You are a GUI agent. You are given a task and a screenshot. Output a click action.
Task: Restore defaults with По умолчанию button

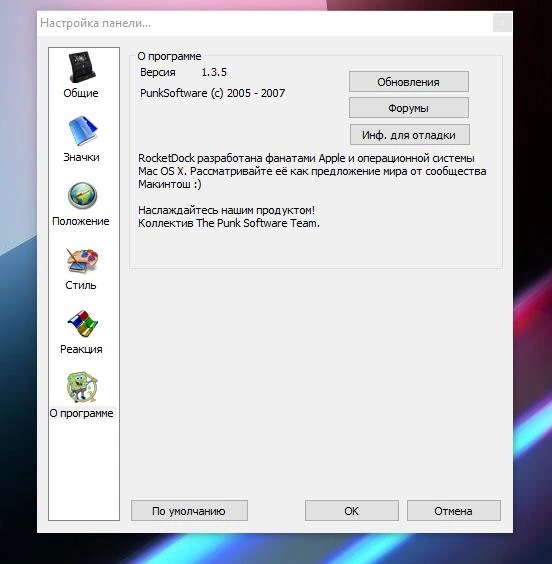(189, 510)
